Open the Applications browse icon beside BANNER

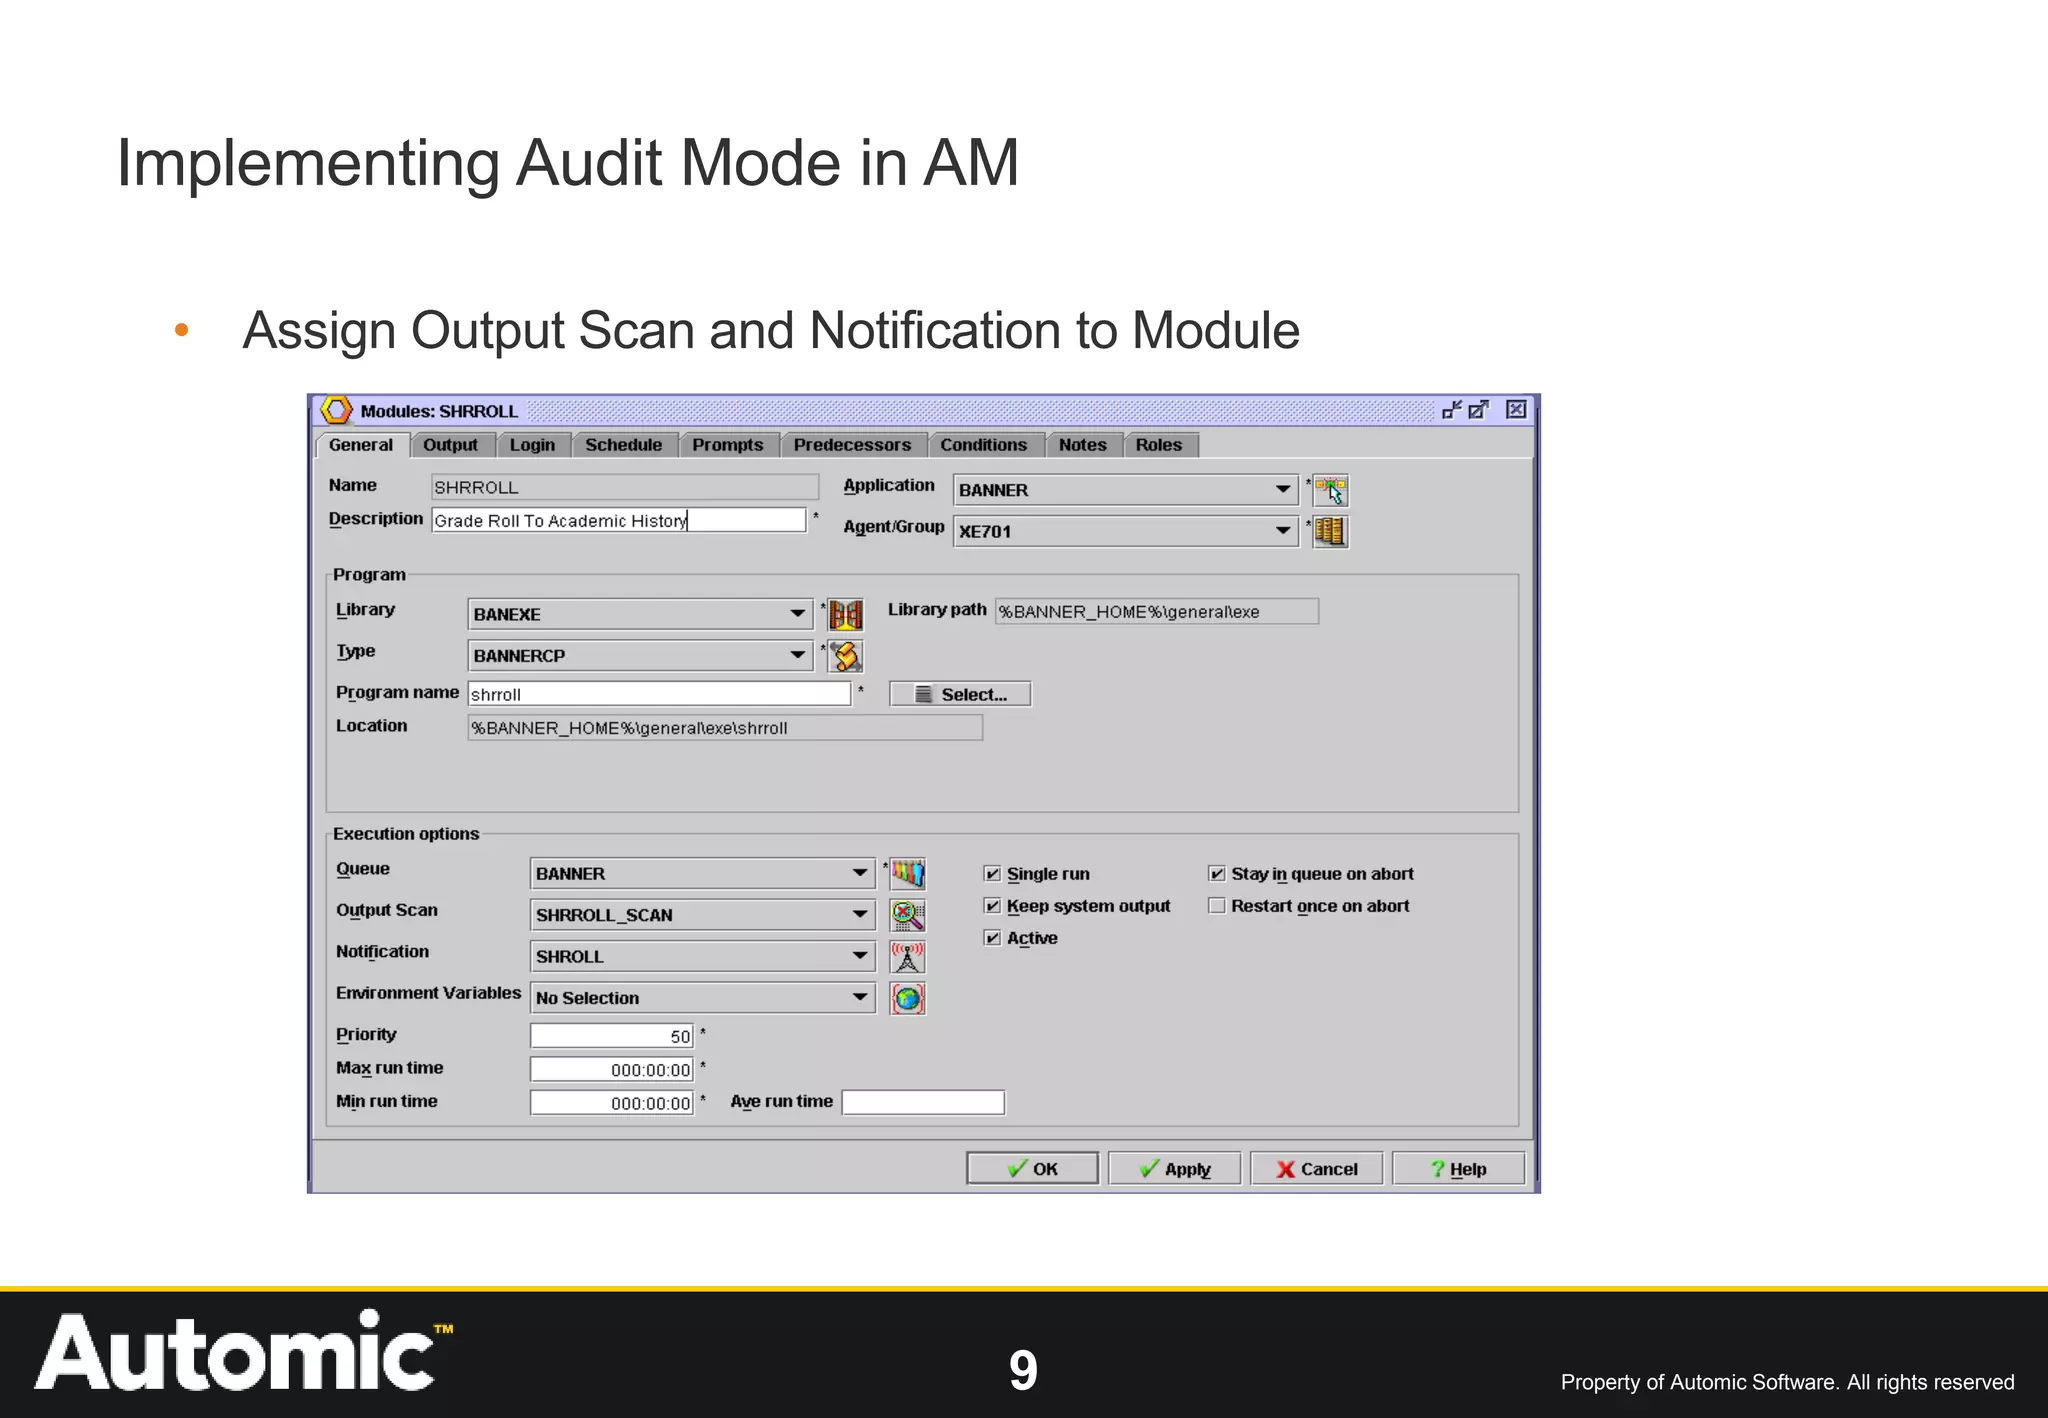pyautogui.click(x=1331, y=490)
